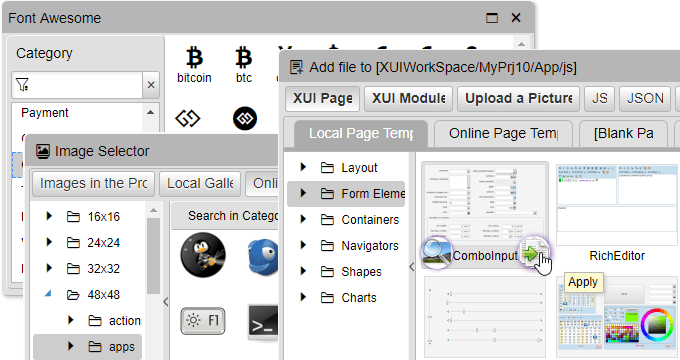Open the JSON tab

[645, 98]
